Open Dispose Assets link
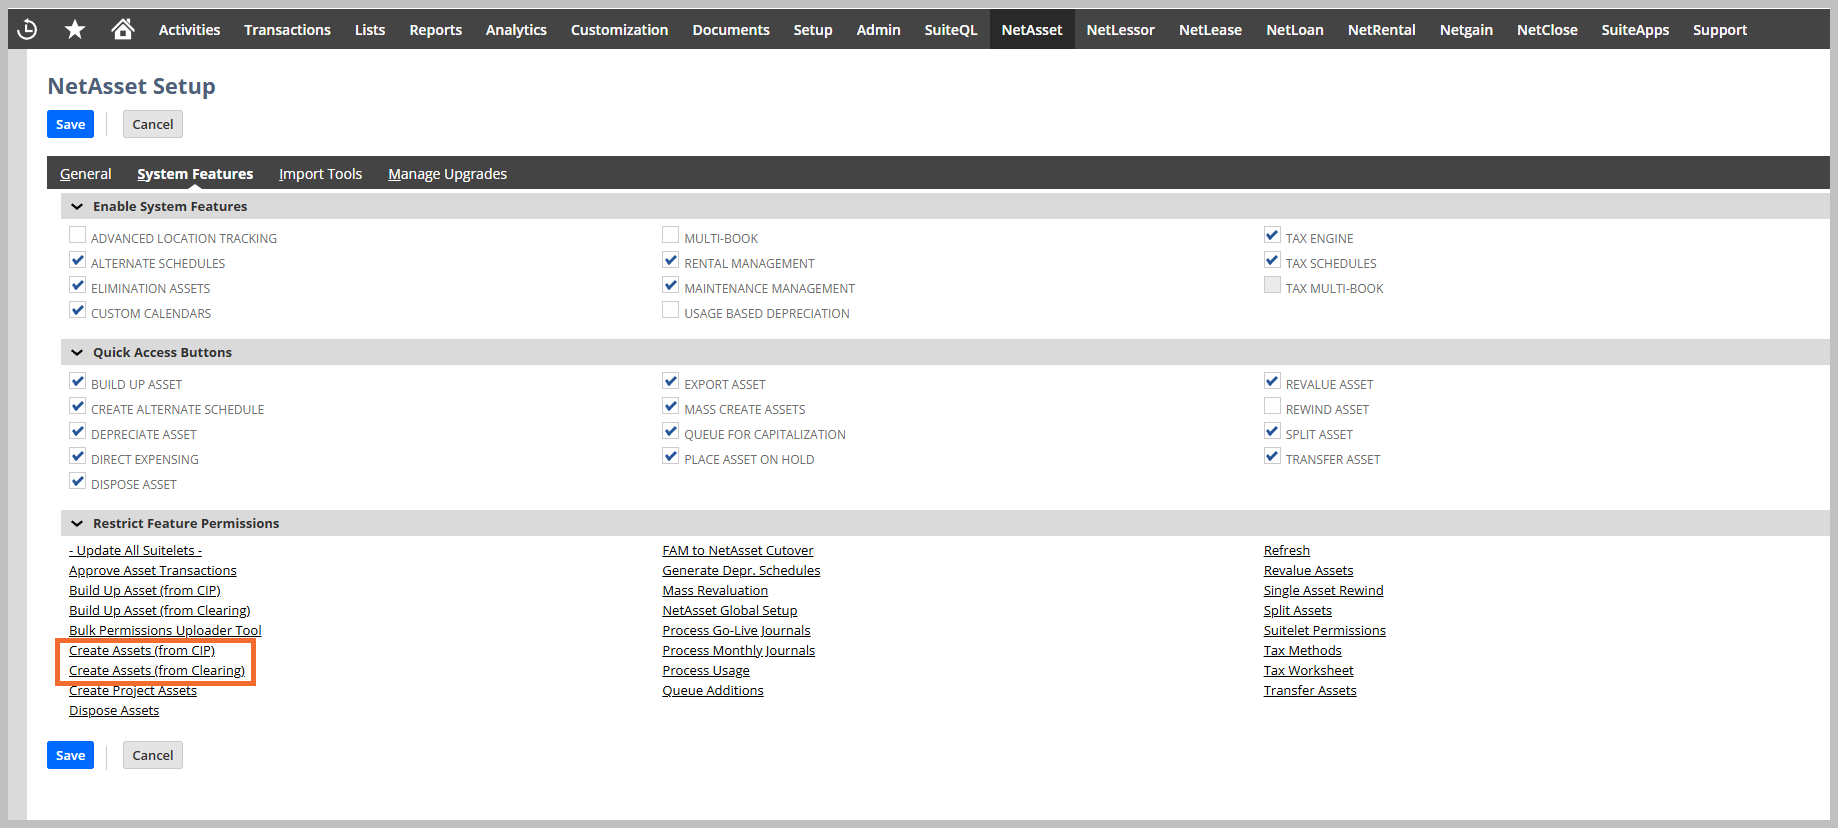 point(114,710)
